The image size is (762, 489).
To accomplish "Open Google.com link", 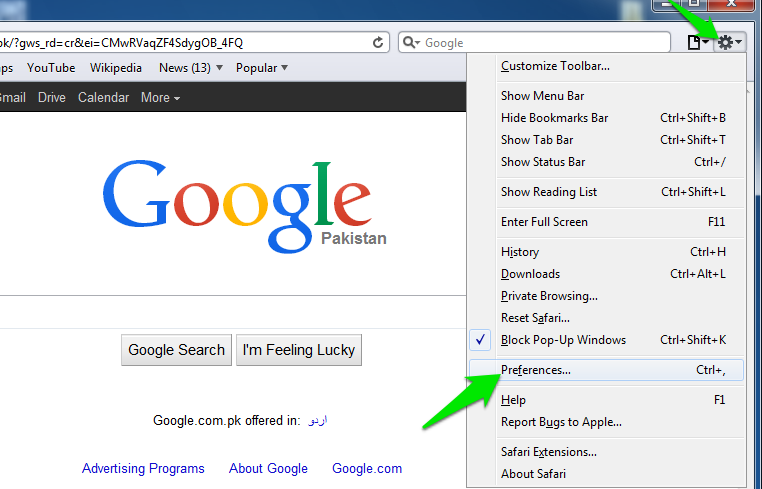I will tap(367, 468).
